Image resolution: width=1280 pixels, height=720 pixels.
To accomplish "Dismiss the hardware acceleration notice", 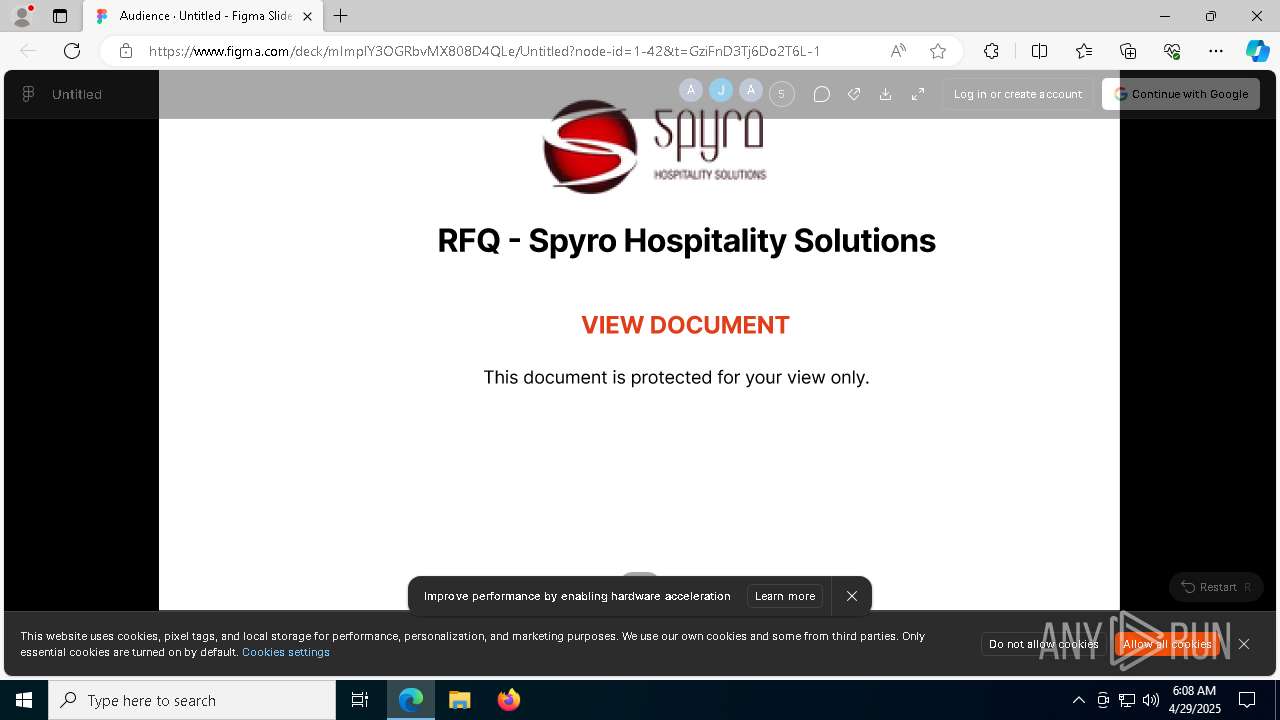I will click(x=852, y=596).
